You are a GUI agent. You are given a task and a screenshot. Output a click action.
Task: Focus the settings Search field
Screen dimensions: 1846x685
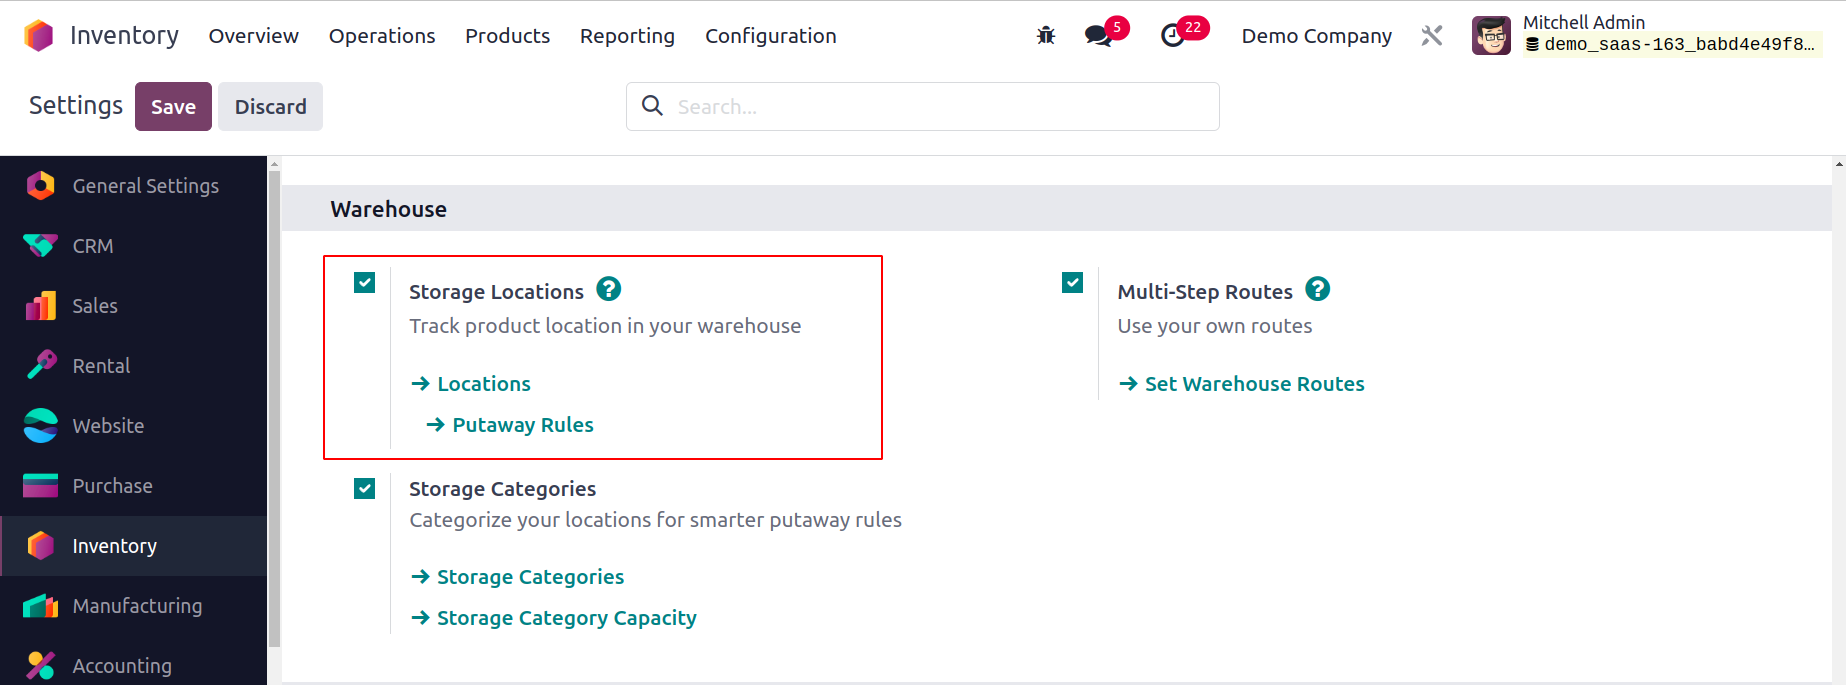click(x=922, y=106)
